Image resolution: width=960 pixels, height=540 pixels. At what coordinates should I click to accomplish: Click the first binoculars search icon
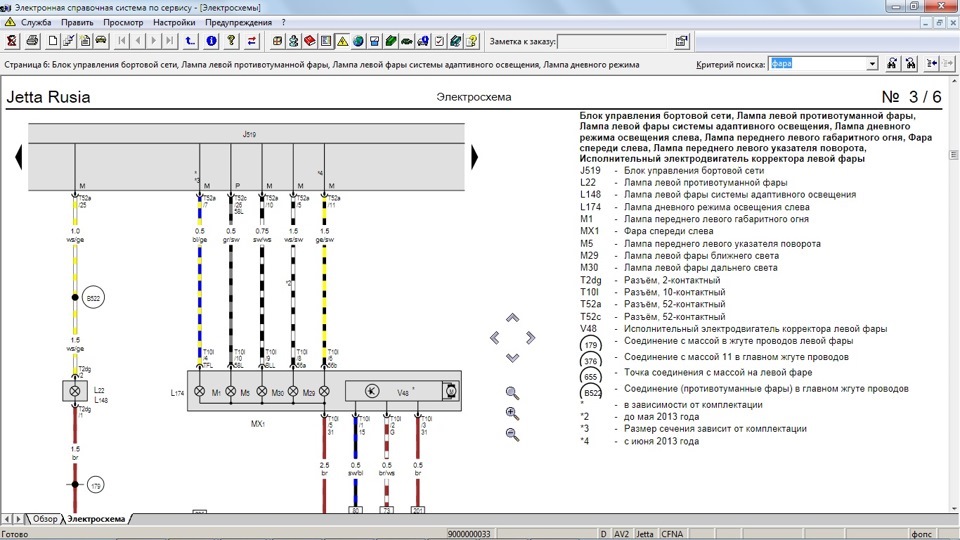(x=892, y=64)
